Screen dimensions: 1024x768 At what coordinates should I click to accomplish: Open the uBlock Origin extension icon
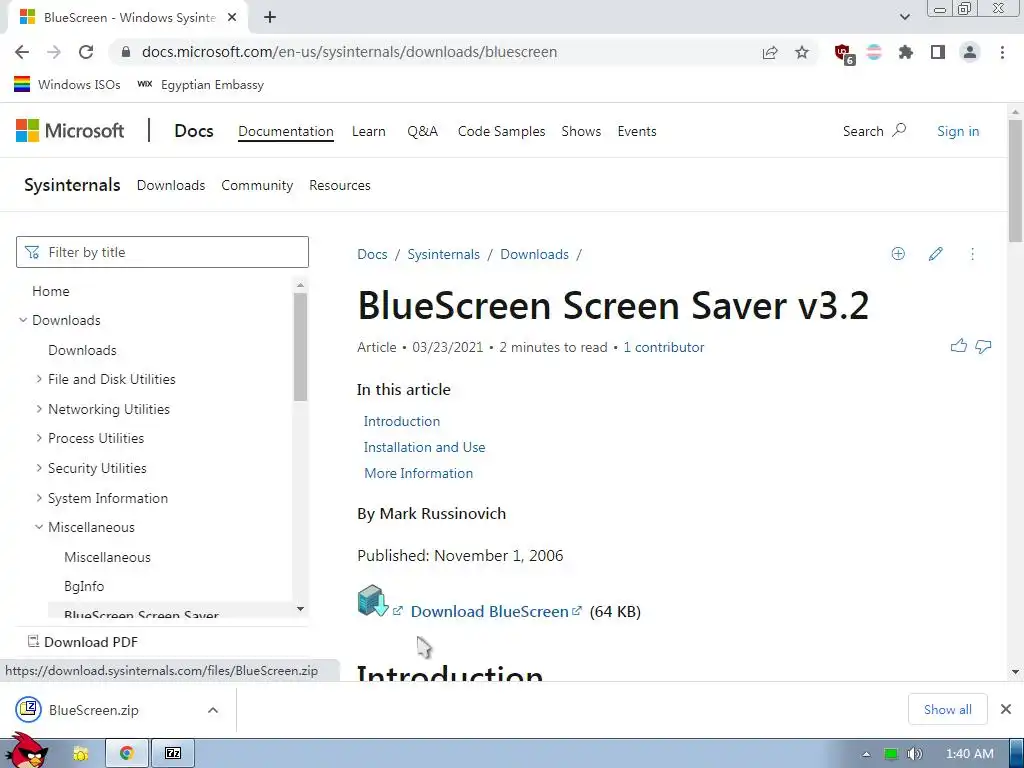coord(843,53)
